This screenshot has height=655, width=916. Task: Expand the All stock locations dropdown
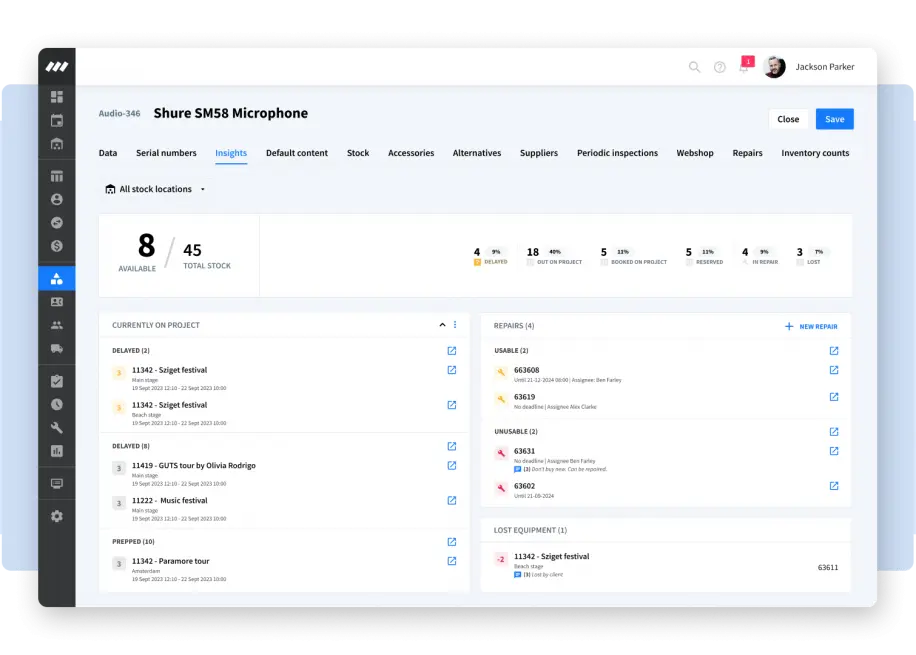pos(155,189)
